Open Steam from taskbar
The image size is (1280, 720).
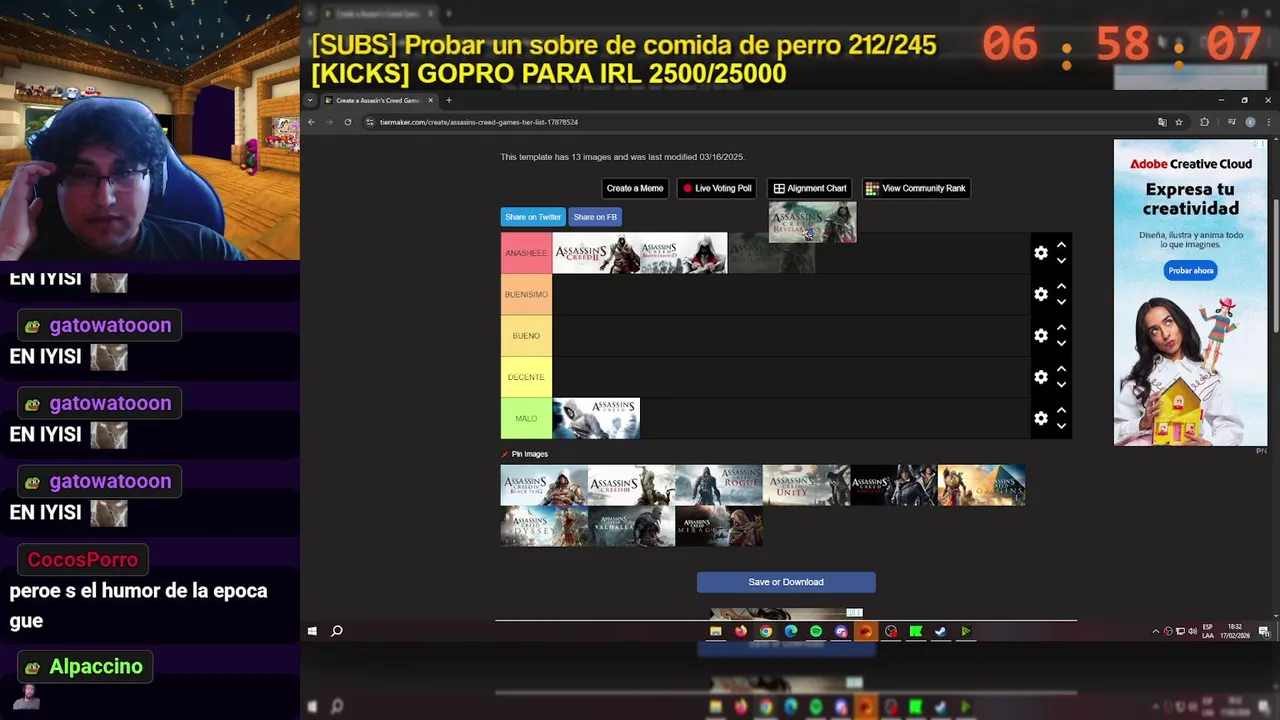pos(941,631)
